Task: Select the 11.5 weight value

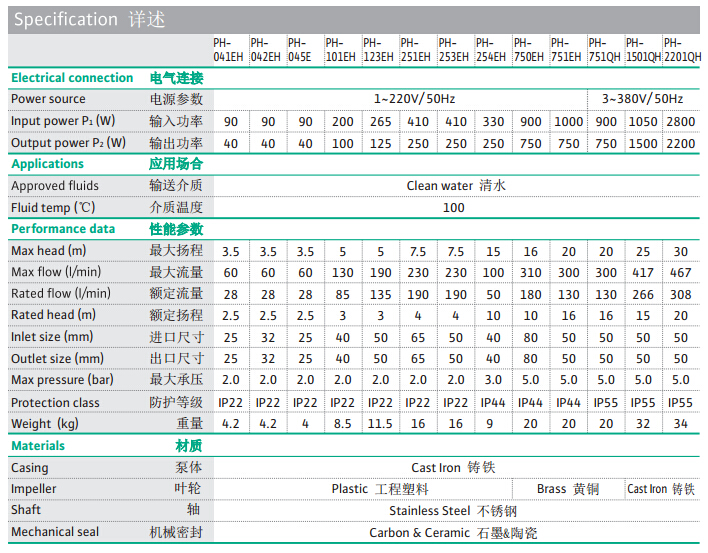Action: tap(379, 424)
